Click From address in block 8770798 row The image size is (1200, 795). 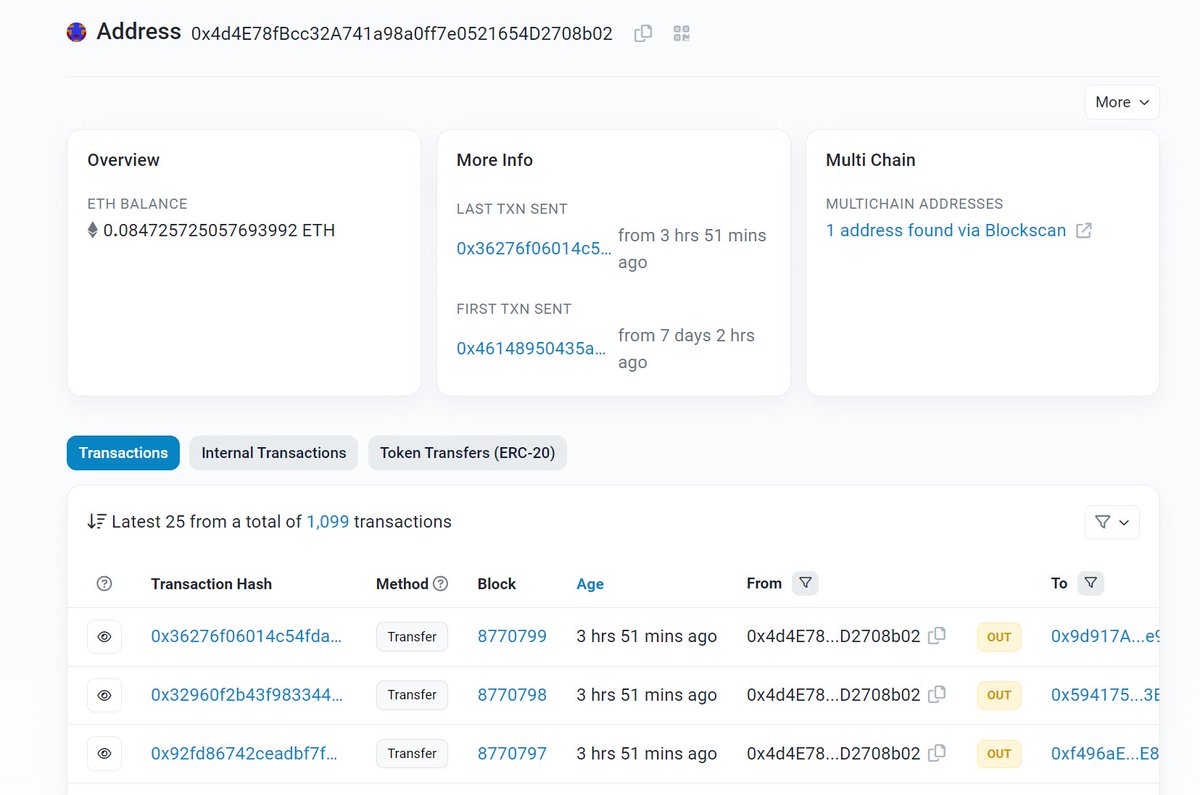833,695
